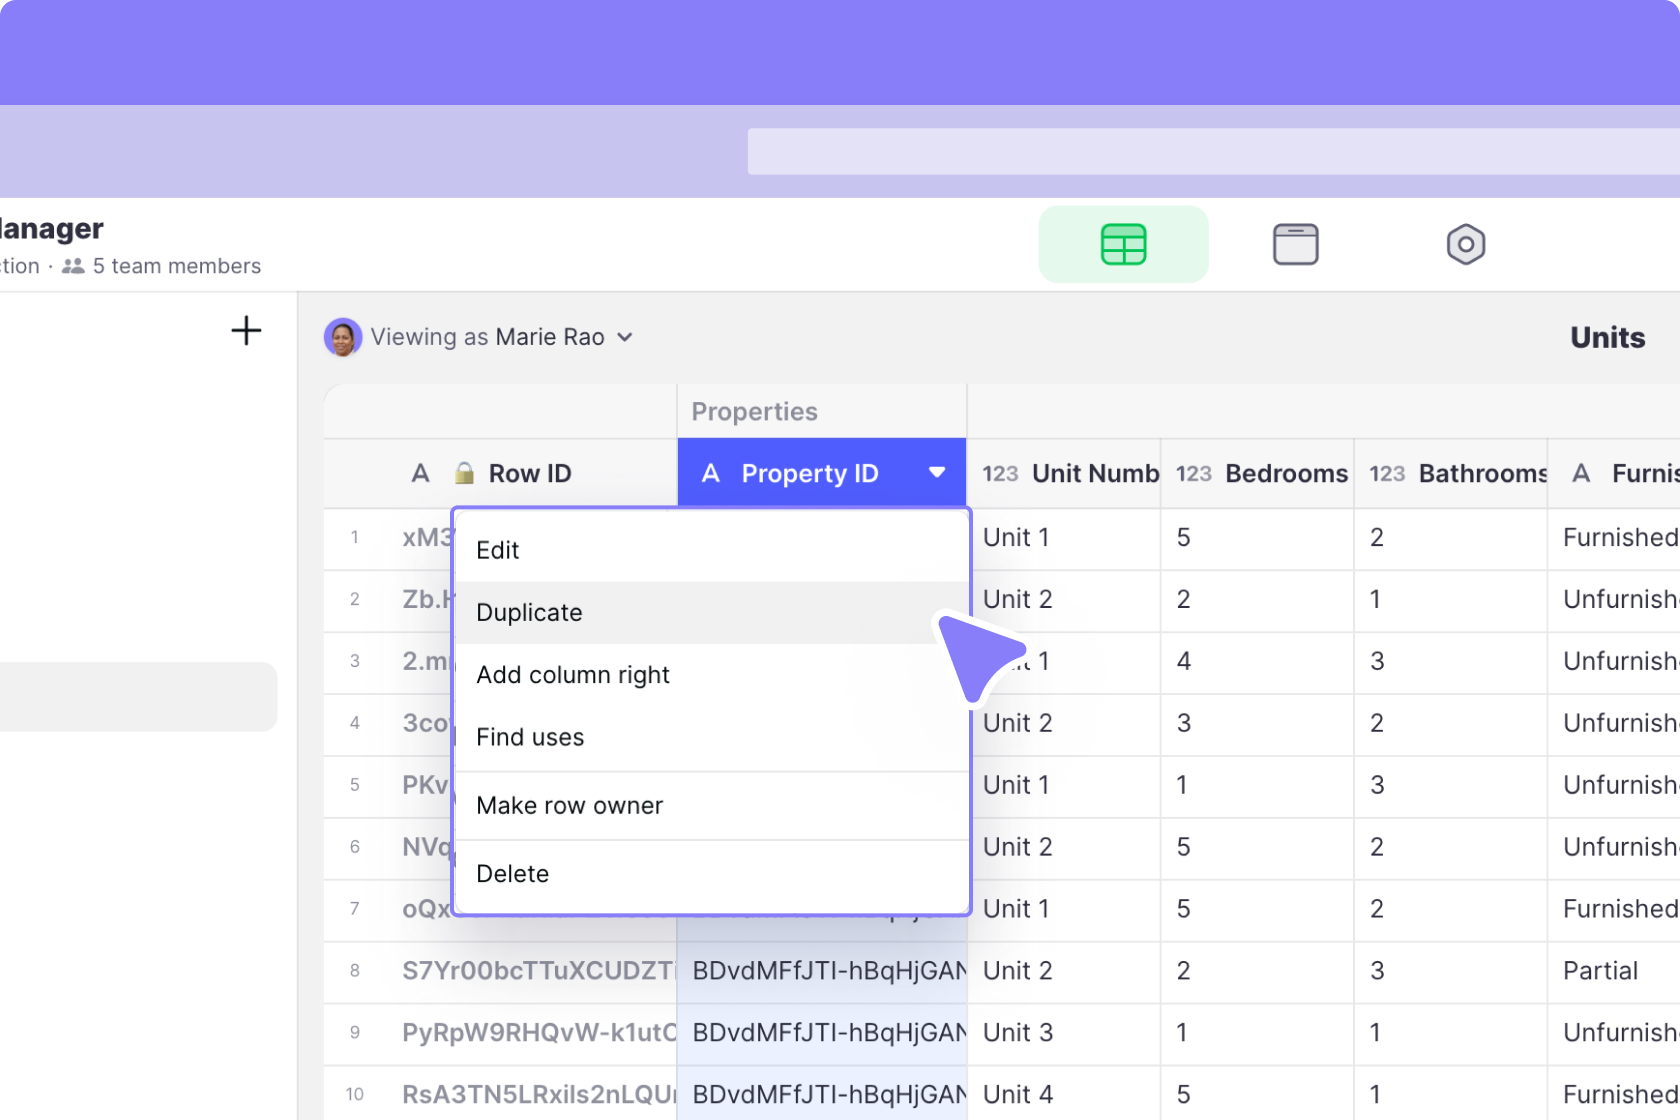
Task: Click the text type icon on Property ID
Action: [x=711, y=473]
